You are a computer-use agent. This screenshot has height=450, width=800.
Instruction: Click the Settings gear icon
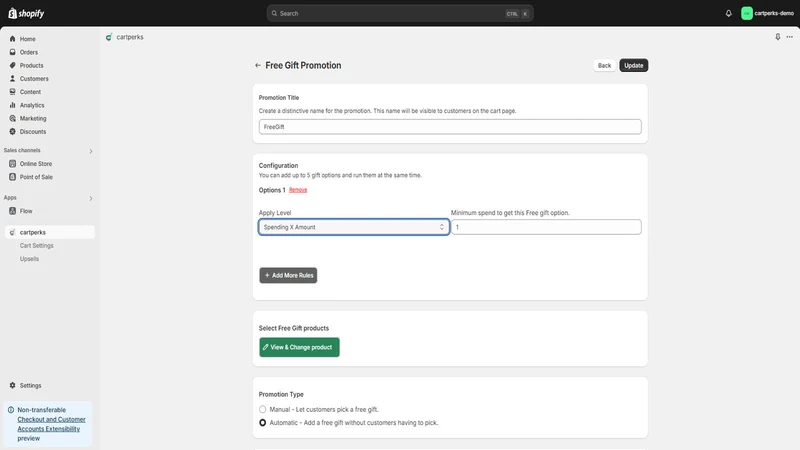tap(12, 385)
